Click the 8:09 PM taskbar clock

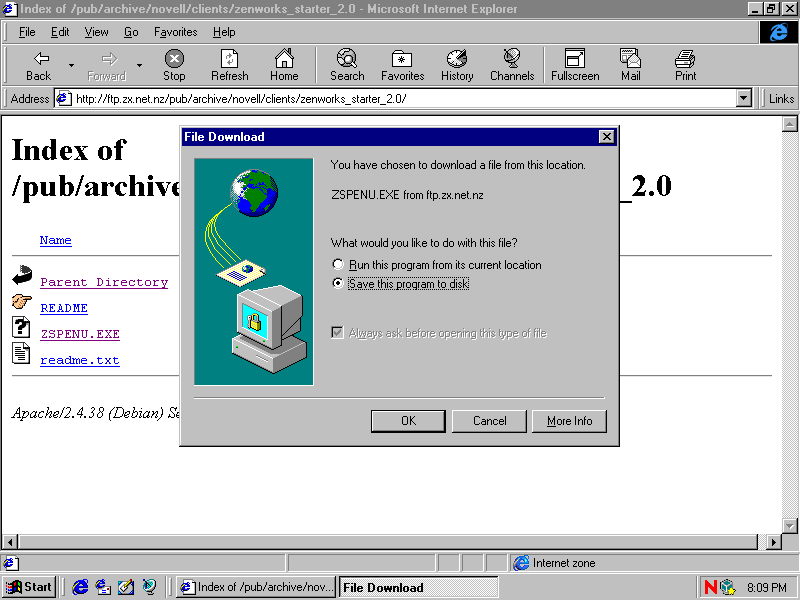coord(766,587)
